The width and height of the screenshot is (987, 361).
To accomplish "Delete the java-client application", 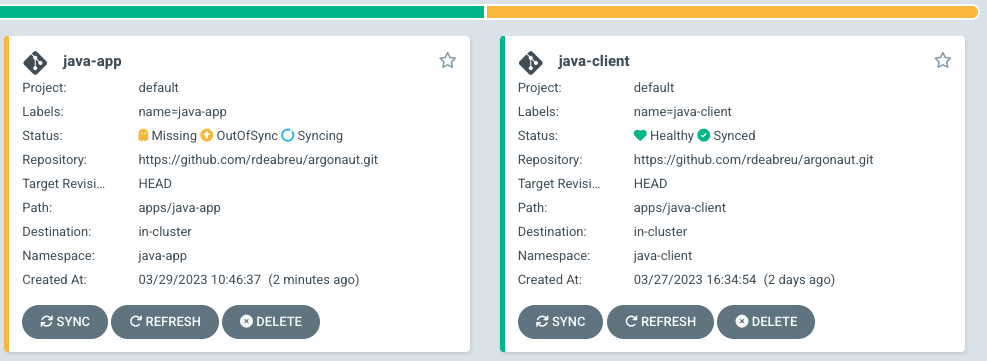I will tap(766, 321).
